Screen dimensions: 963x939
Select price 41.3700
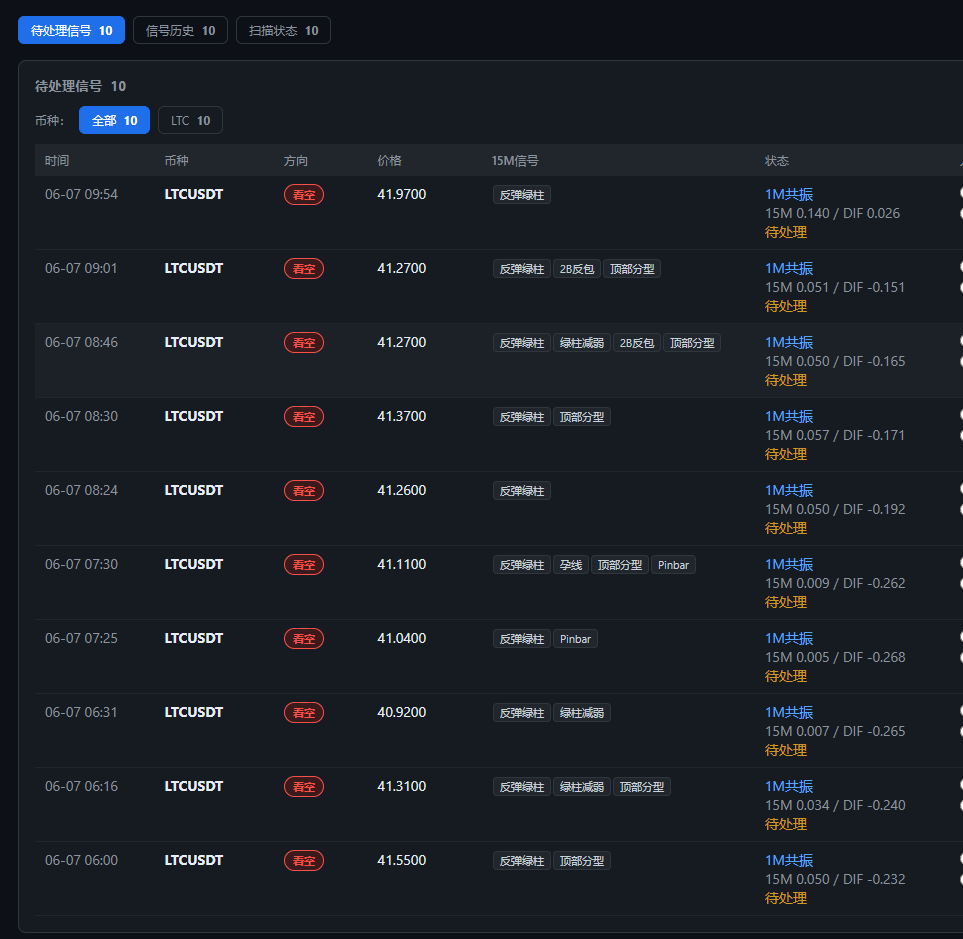[401, 416]
